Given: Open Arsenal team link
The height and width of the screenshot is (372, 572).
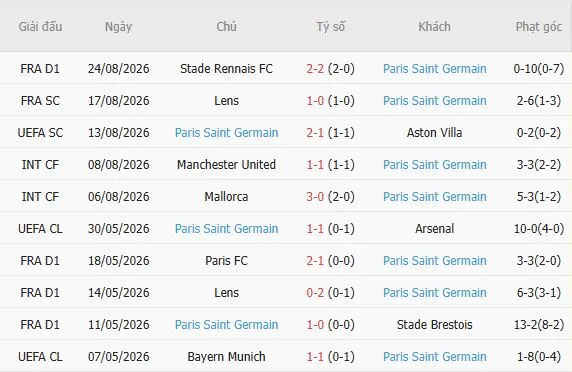Looking at the screenshot, I should 434,229.
